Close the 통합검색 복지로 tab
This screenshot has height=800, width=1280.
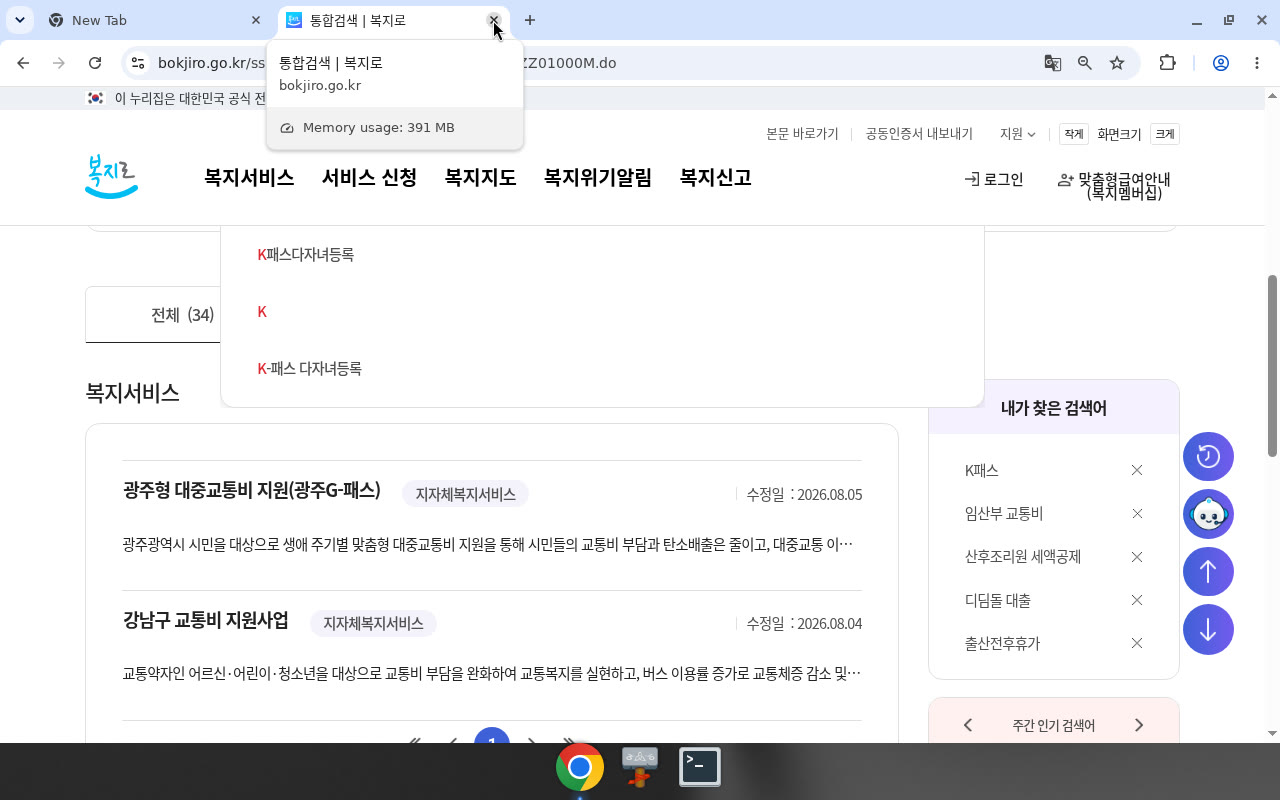[493, 20]
